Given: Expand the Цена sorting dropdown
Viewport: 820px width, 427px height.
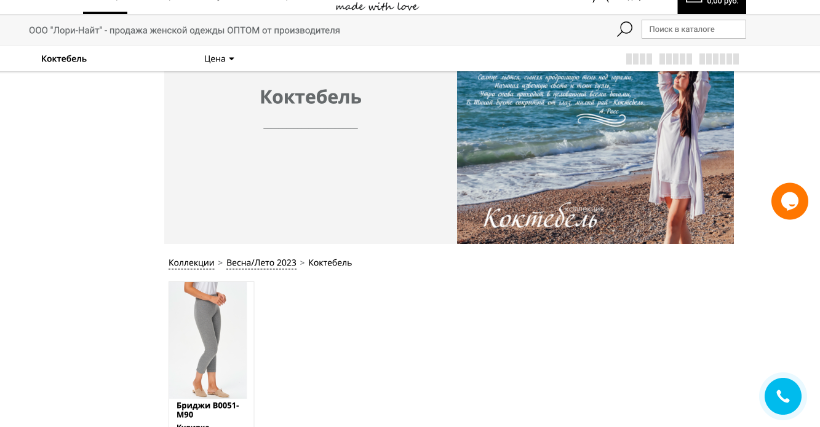Looking at the screenshot, I should coord(219,59).
